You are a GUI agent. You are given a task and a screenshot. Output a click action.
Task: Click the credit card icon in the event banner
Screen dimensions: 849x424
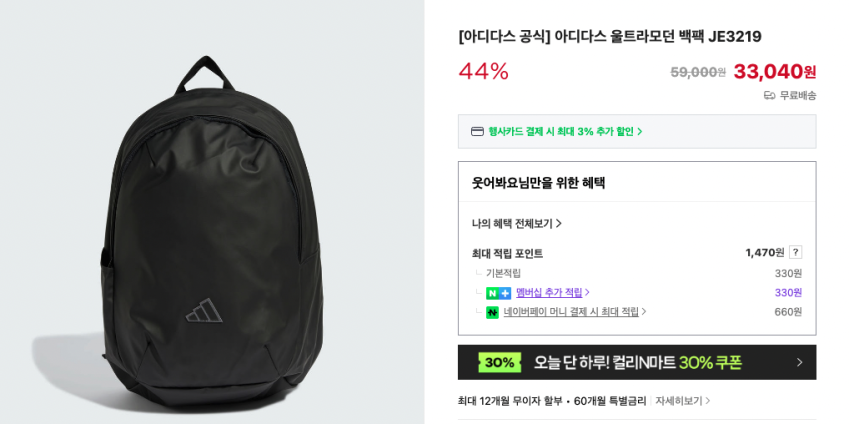(477, 132)
